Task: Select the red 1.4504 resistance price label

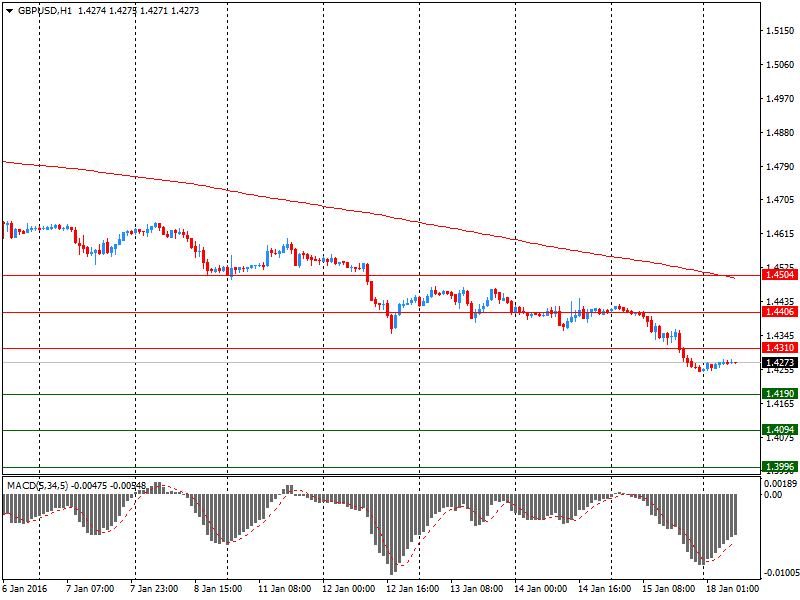Action: 780,275
